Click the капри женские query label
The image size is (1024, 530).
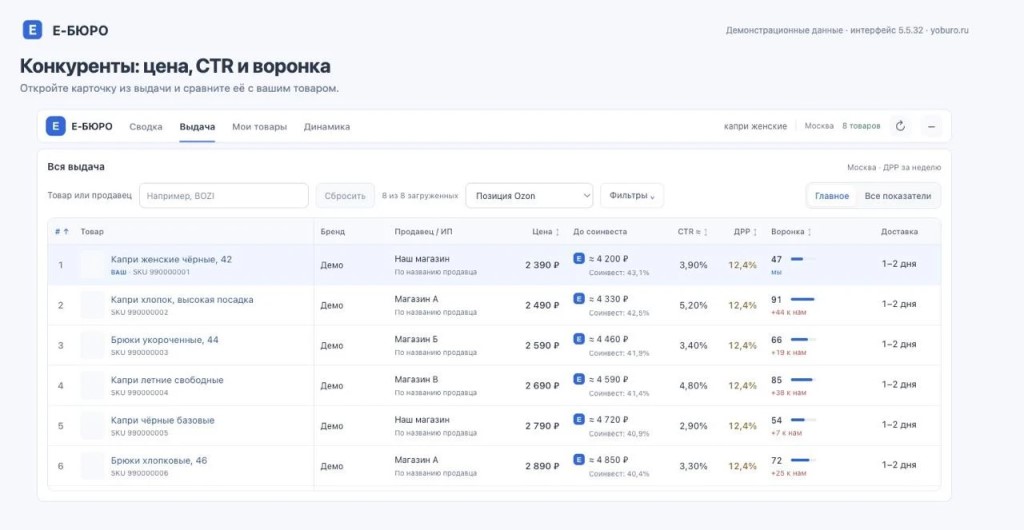point(756,126)
